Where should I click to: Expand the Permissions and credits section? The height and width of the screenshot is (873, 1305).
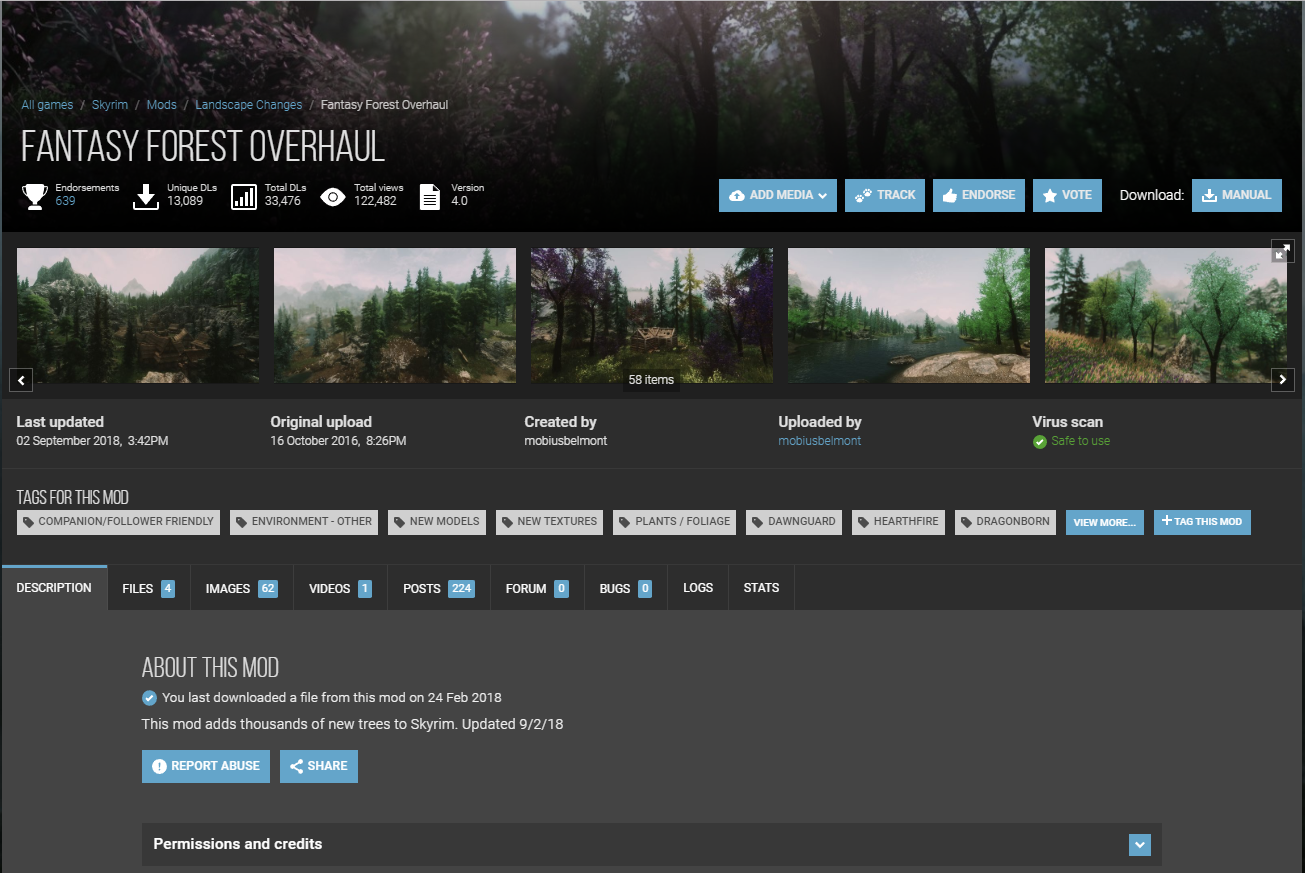(1139, 845)
